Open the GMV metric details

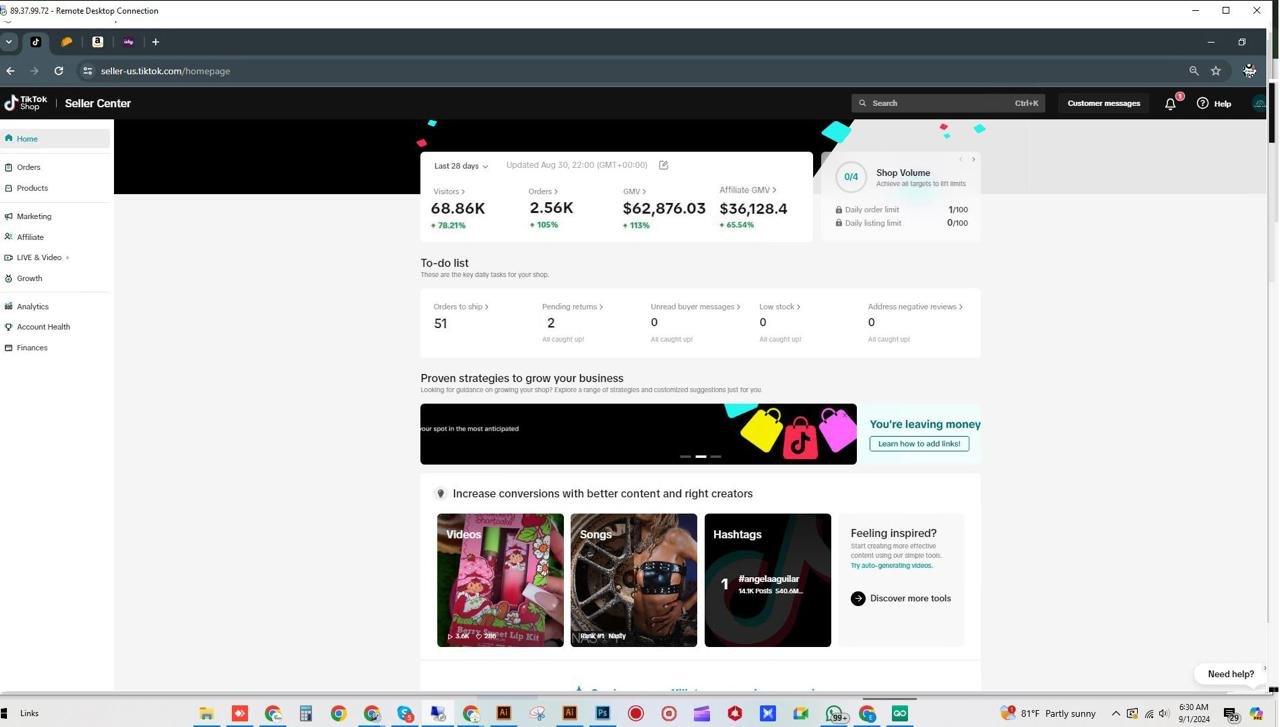[x=634, y=191]
